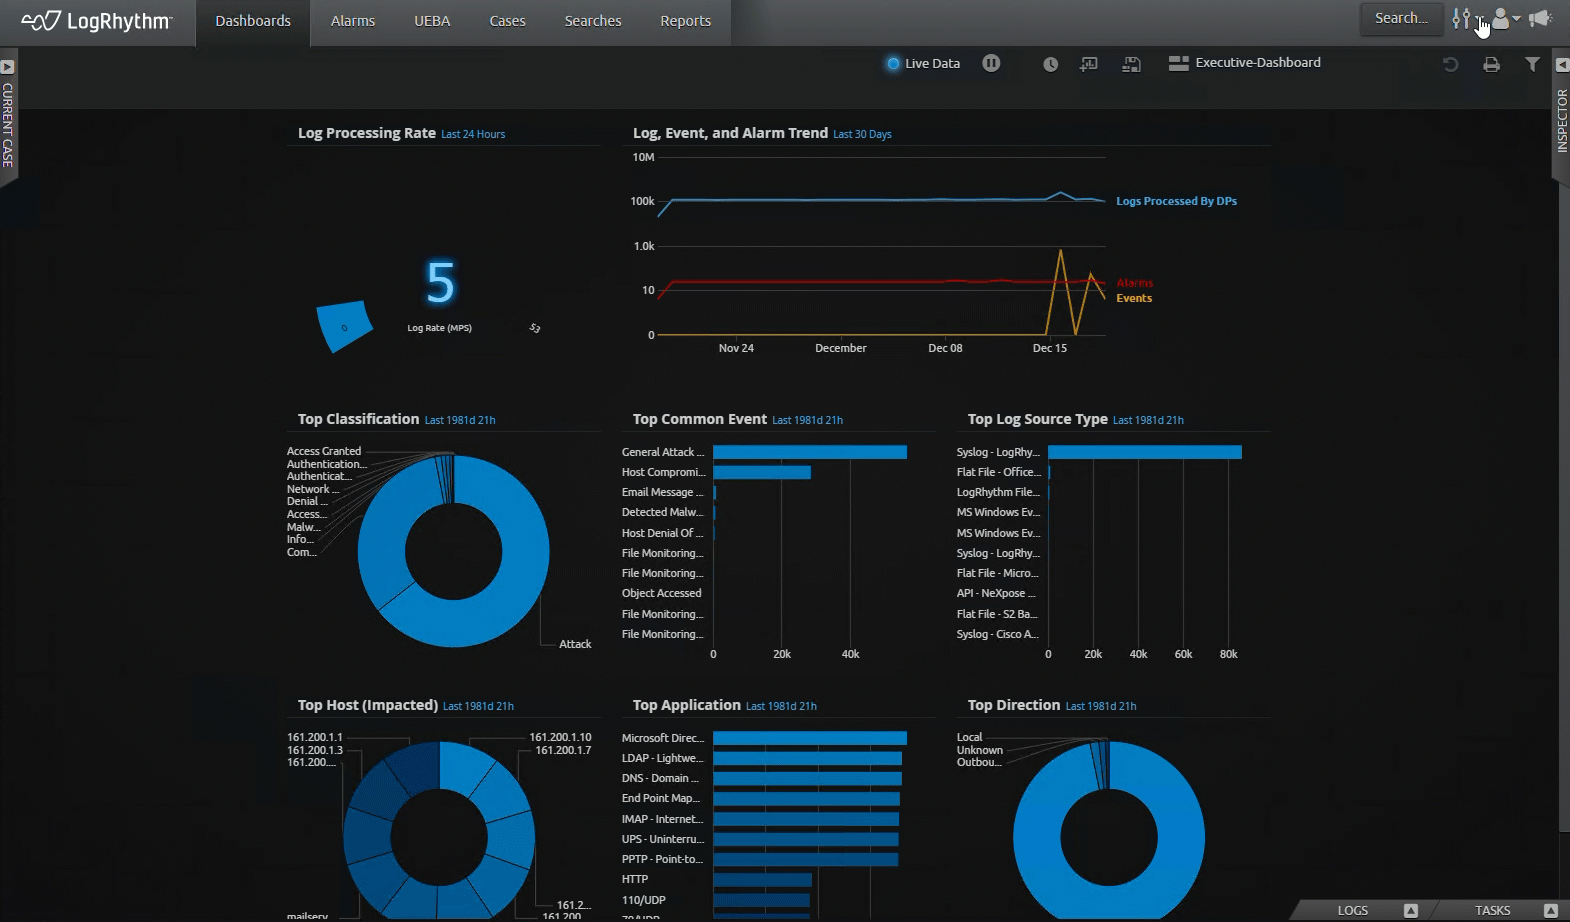Open the Executive-Dashboard selector

(x=1245, y=63)
